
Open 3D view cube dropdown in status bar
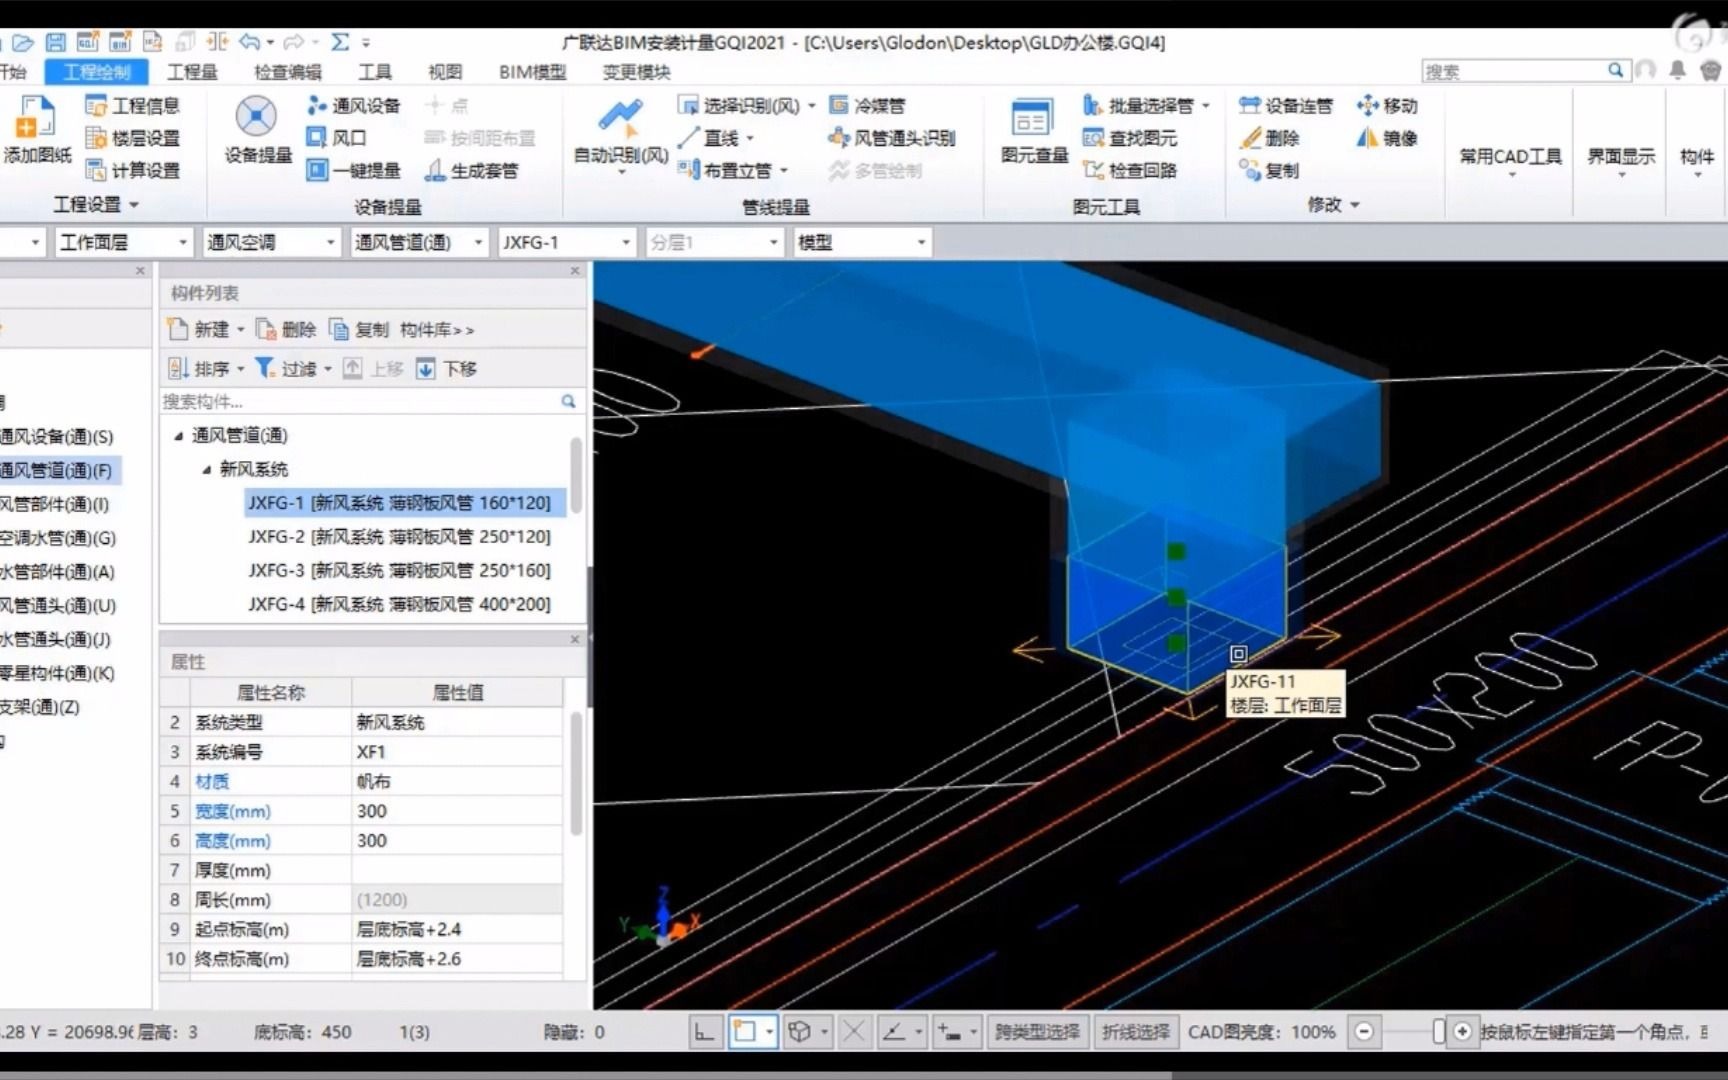coord(824,1032)
